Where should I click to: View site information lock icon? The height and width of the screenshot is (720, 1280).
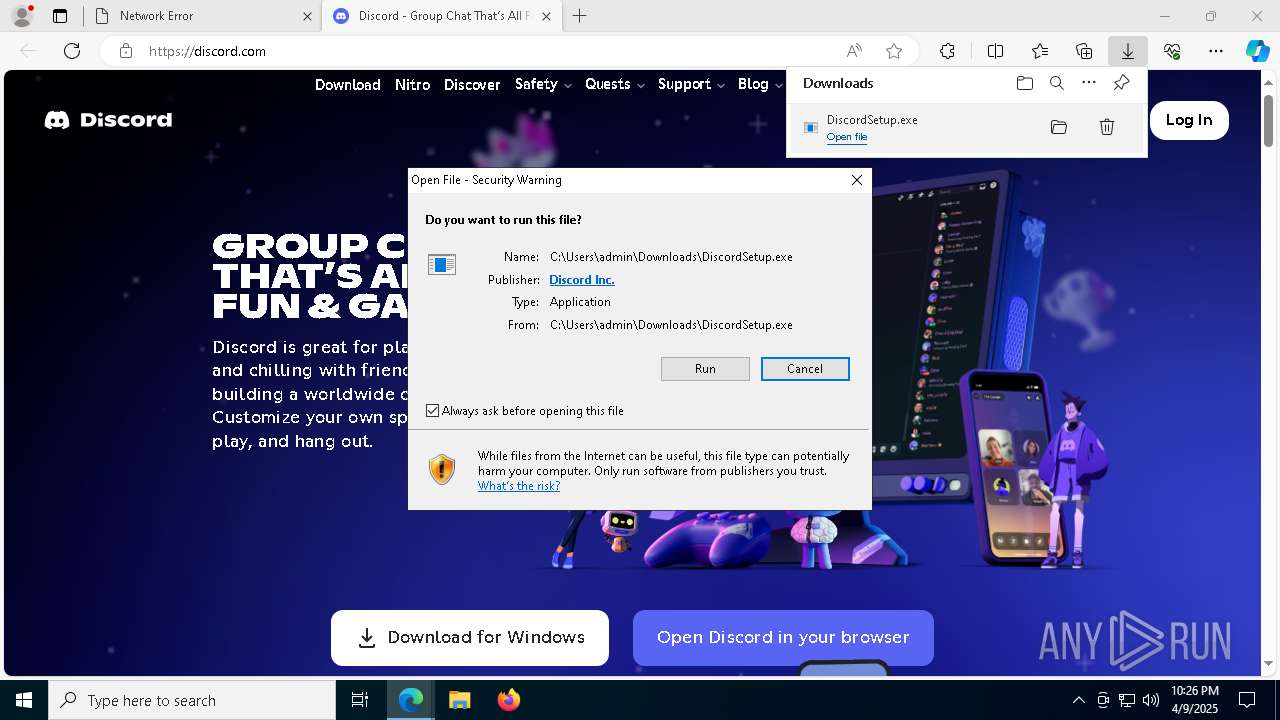(x=126, y=51)
